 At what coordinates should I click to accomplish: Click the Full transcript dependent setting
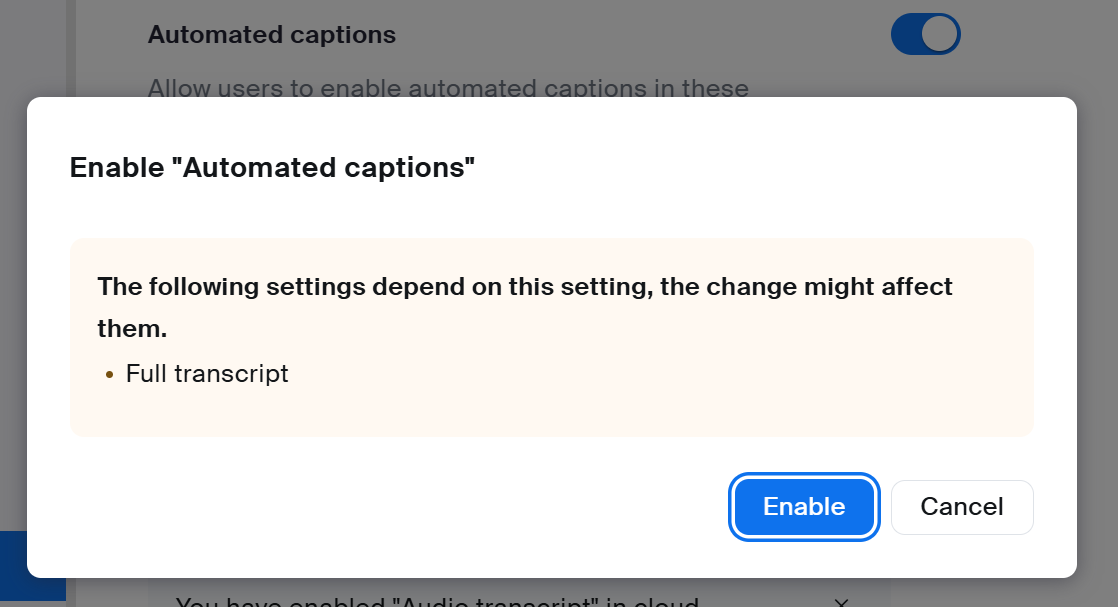(207, 374)
